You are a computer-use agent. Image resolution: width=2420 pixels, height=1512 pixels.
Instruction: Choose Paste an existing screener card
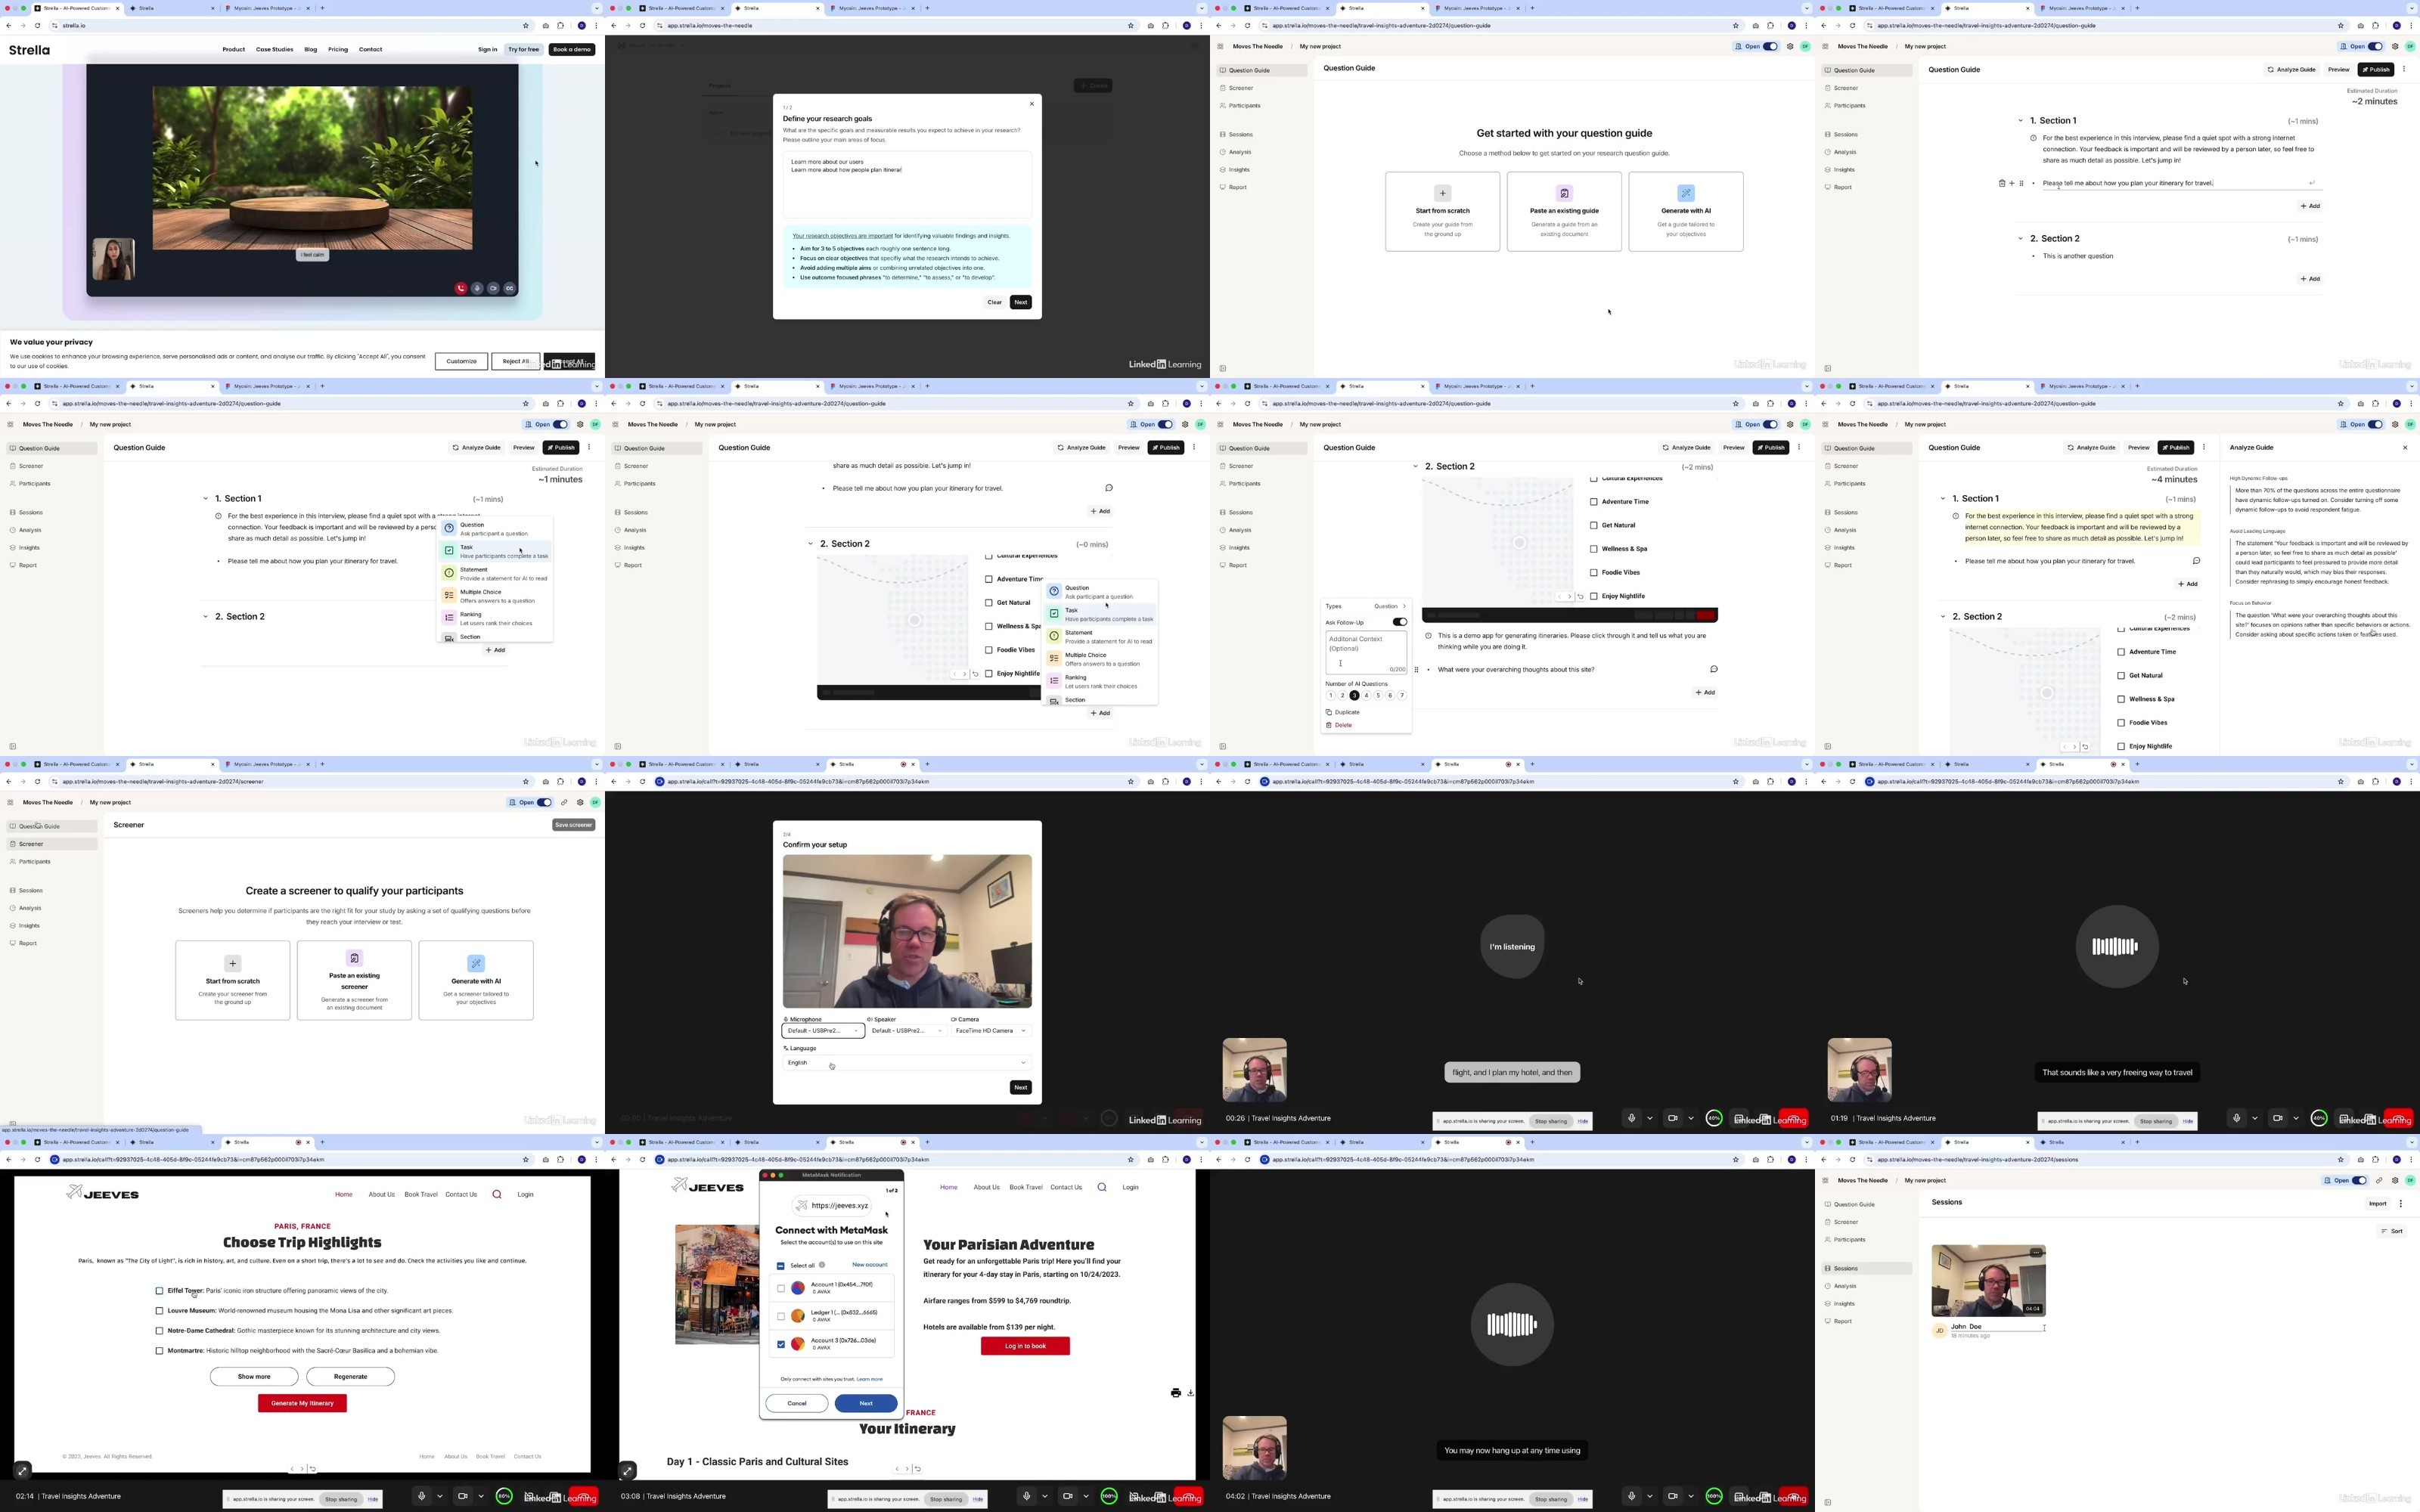click(x=354, y=980)
